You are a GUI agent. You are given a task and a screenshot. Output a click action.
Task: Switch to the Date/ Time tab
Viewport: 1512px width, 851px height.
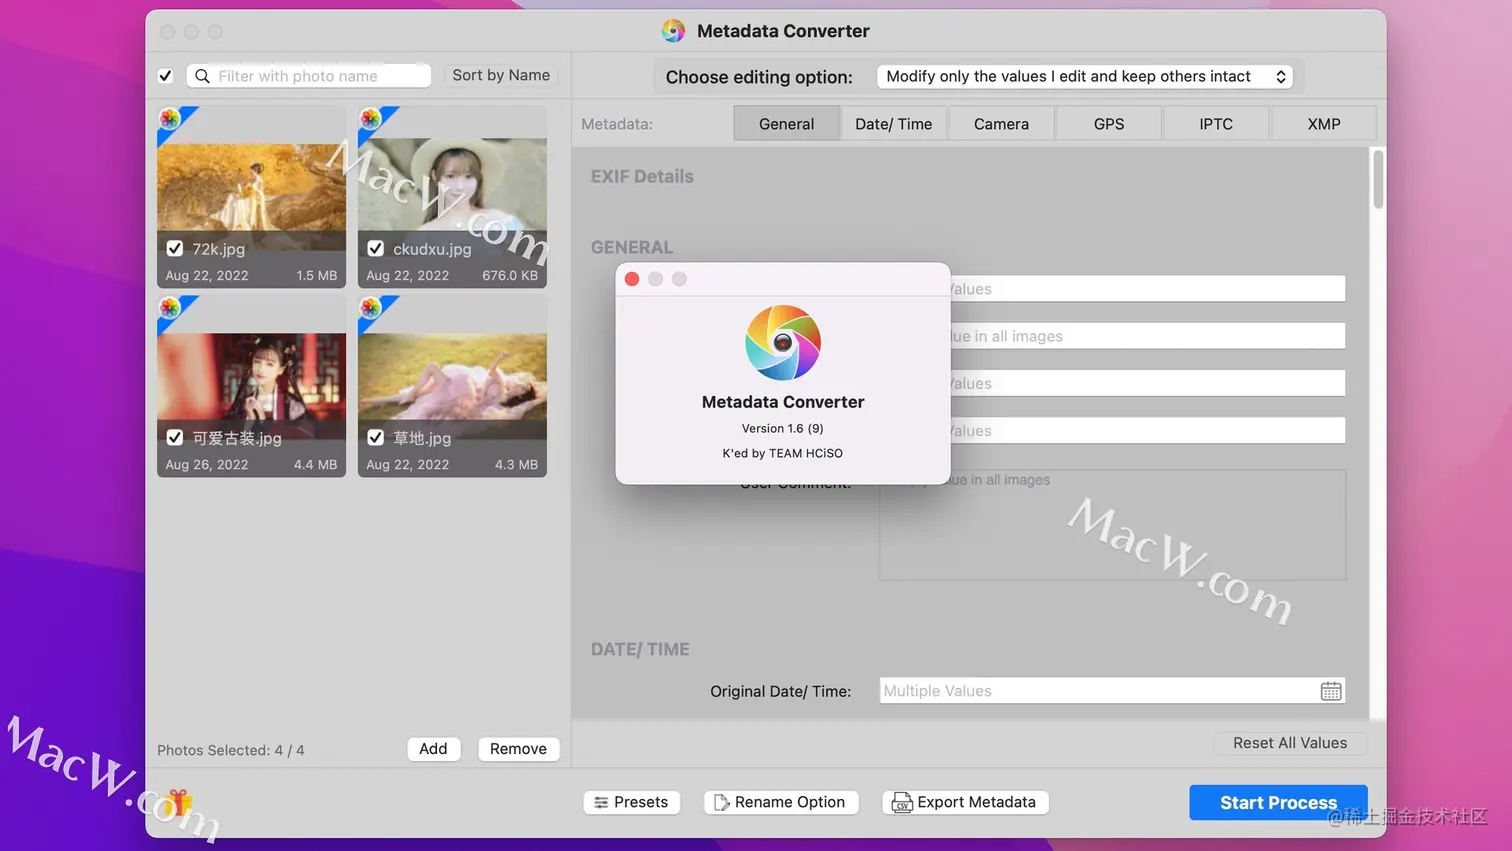[893, 124]
